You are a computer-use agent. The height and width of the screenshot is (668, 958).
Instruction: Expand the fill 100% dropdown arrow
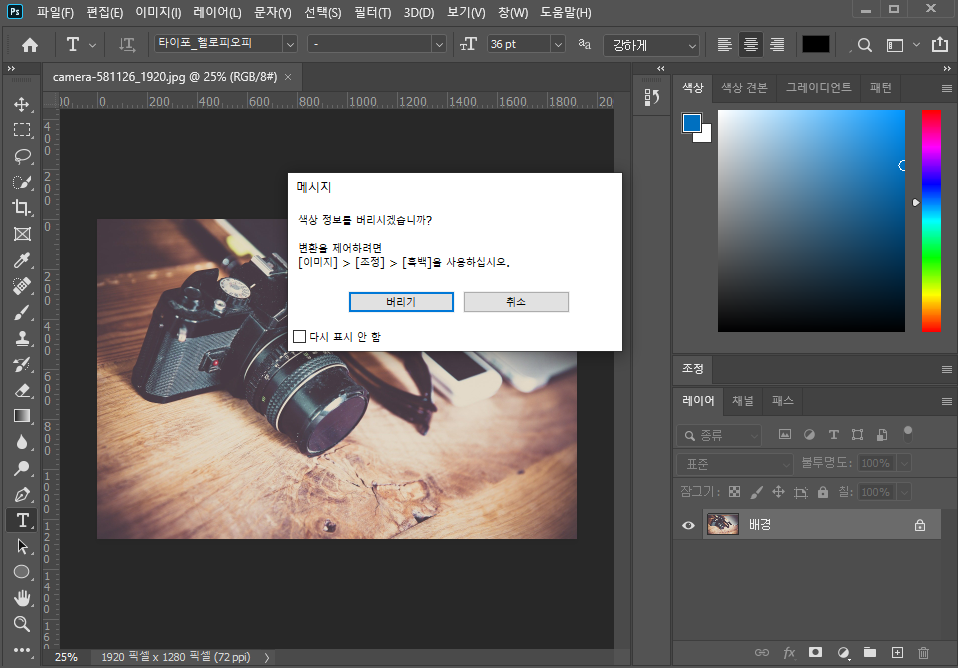click(904, 492)
